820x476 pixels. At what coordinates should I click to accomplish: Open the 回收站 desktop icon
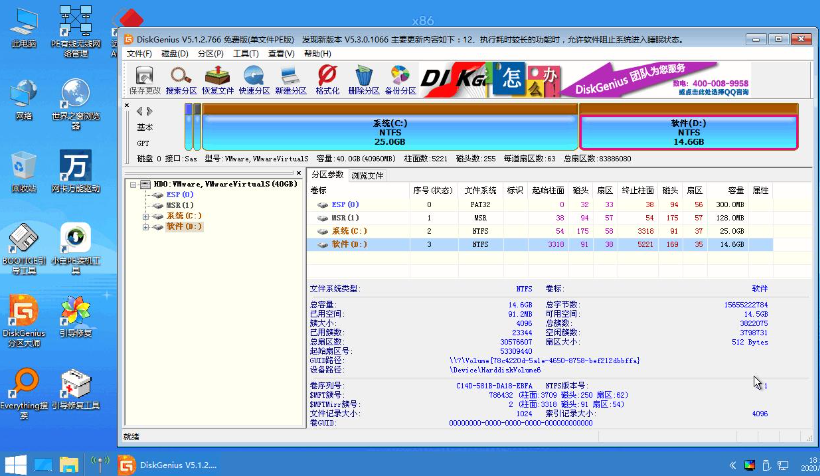click(x=24, y=172)
